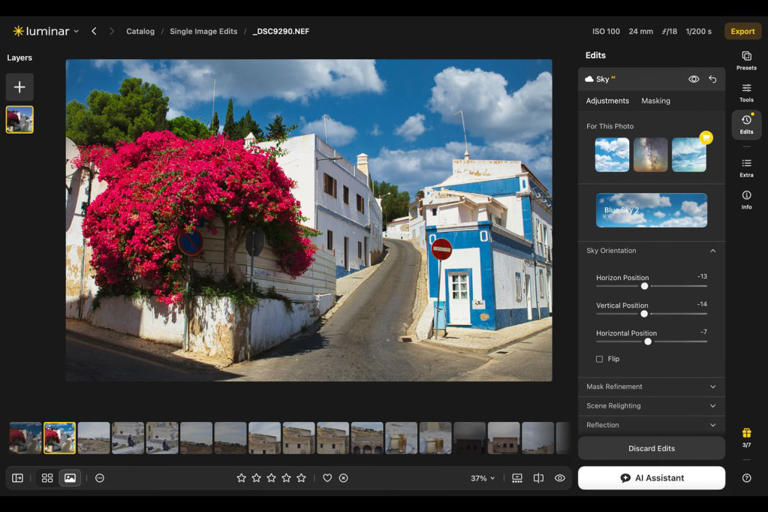Viewport: 768px width, 512px height.
Task: Go back with the left arrow
Action: tap(94, 31)
